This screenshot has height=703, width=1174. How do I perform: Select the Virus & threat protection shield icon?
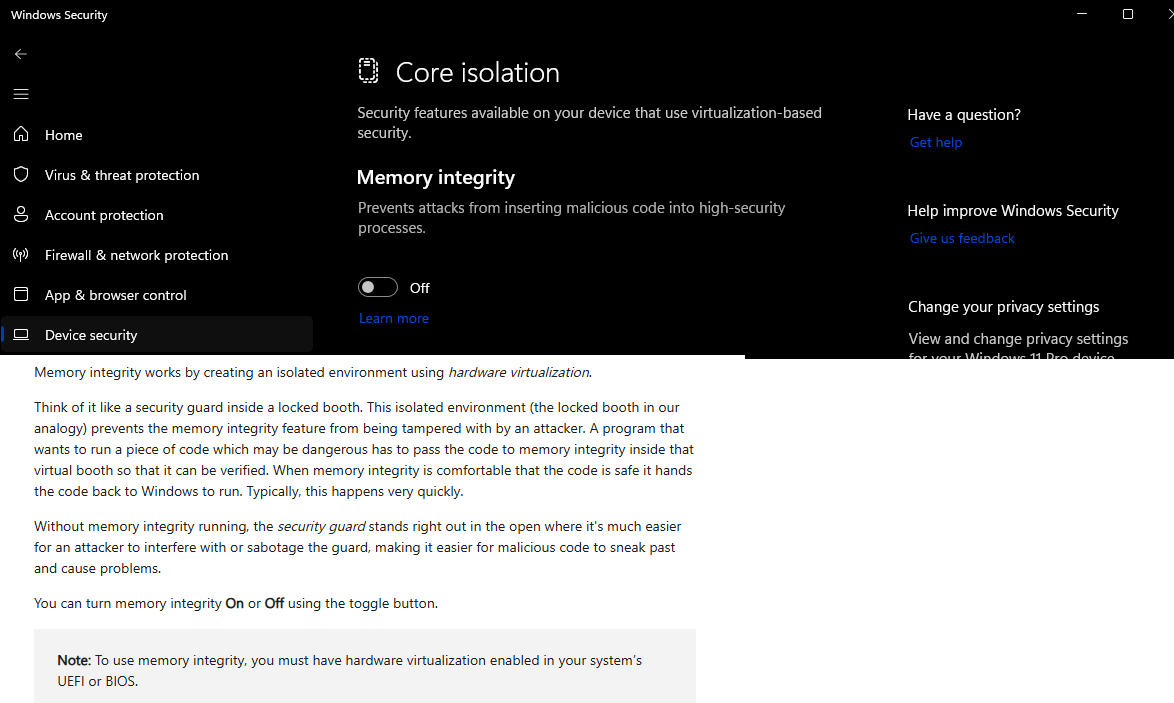(21, 174)
